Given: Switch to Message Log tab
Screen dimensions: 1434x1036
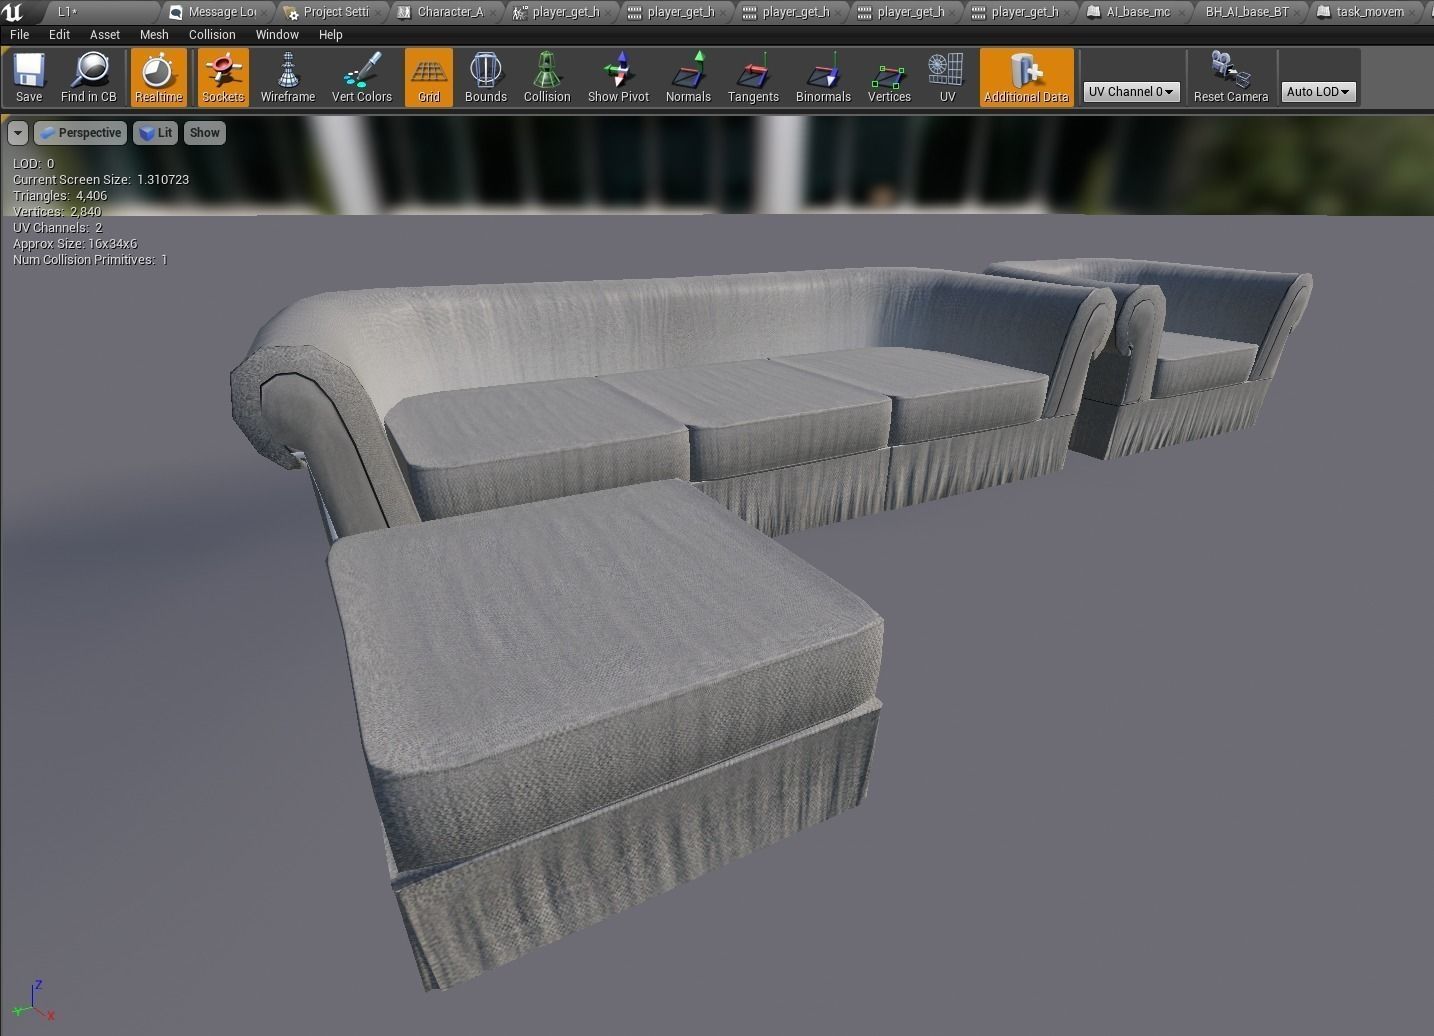Looking at the screenshot, I should coord(218,12).
